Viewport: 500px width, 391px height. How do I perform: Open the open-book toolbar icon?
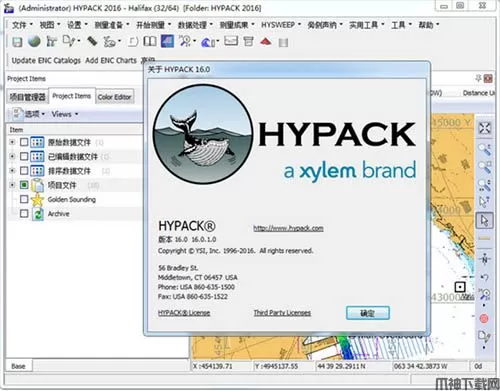pyautogui.click(x=150, y=41)
